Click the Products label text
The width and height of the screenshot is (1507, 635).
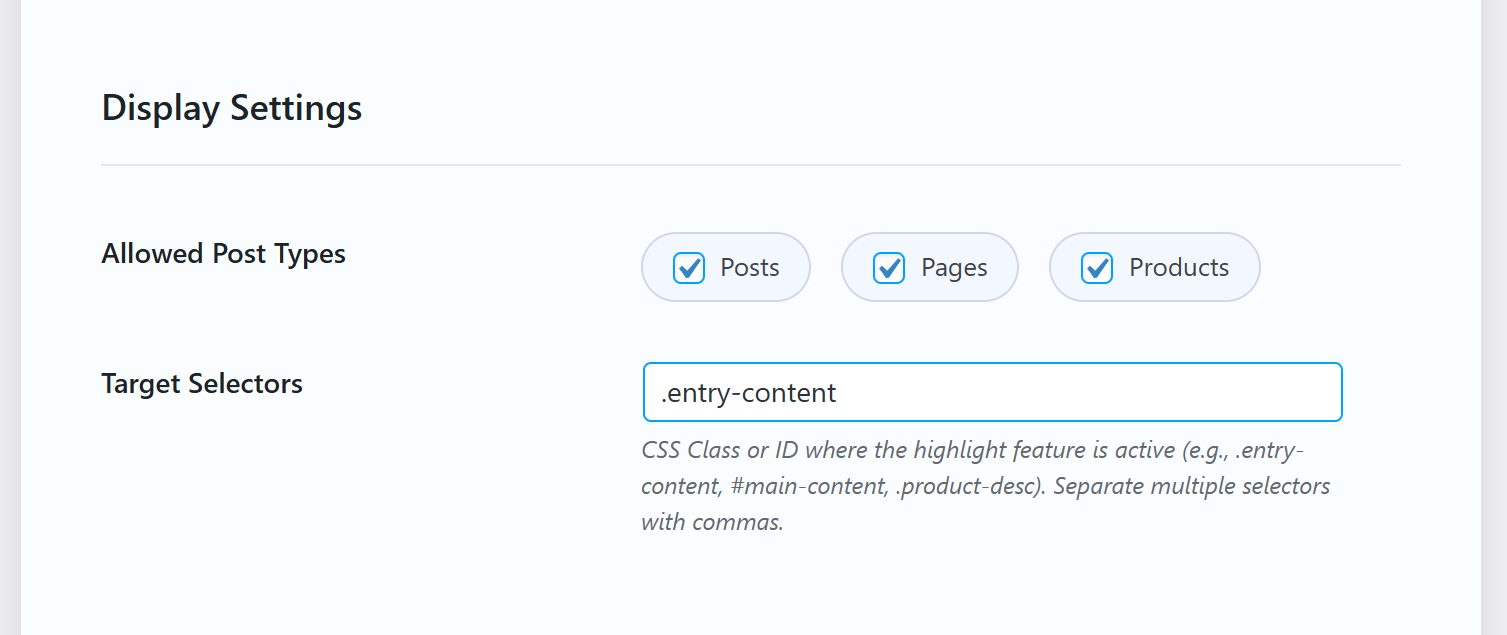click(x=1179, y=267)
